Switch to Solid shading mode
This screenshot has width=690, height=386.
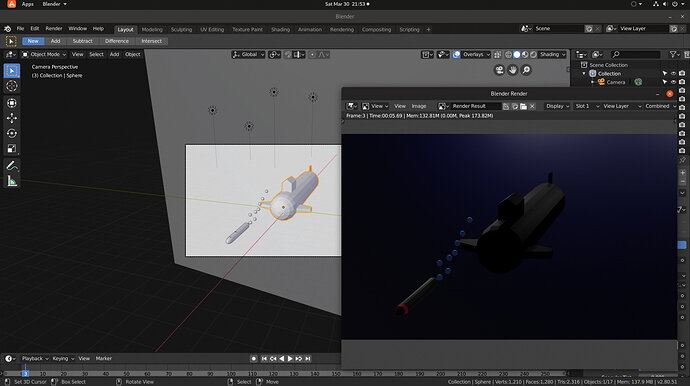pos(517,55)
